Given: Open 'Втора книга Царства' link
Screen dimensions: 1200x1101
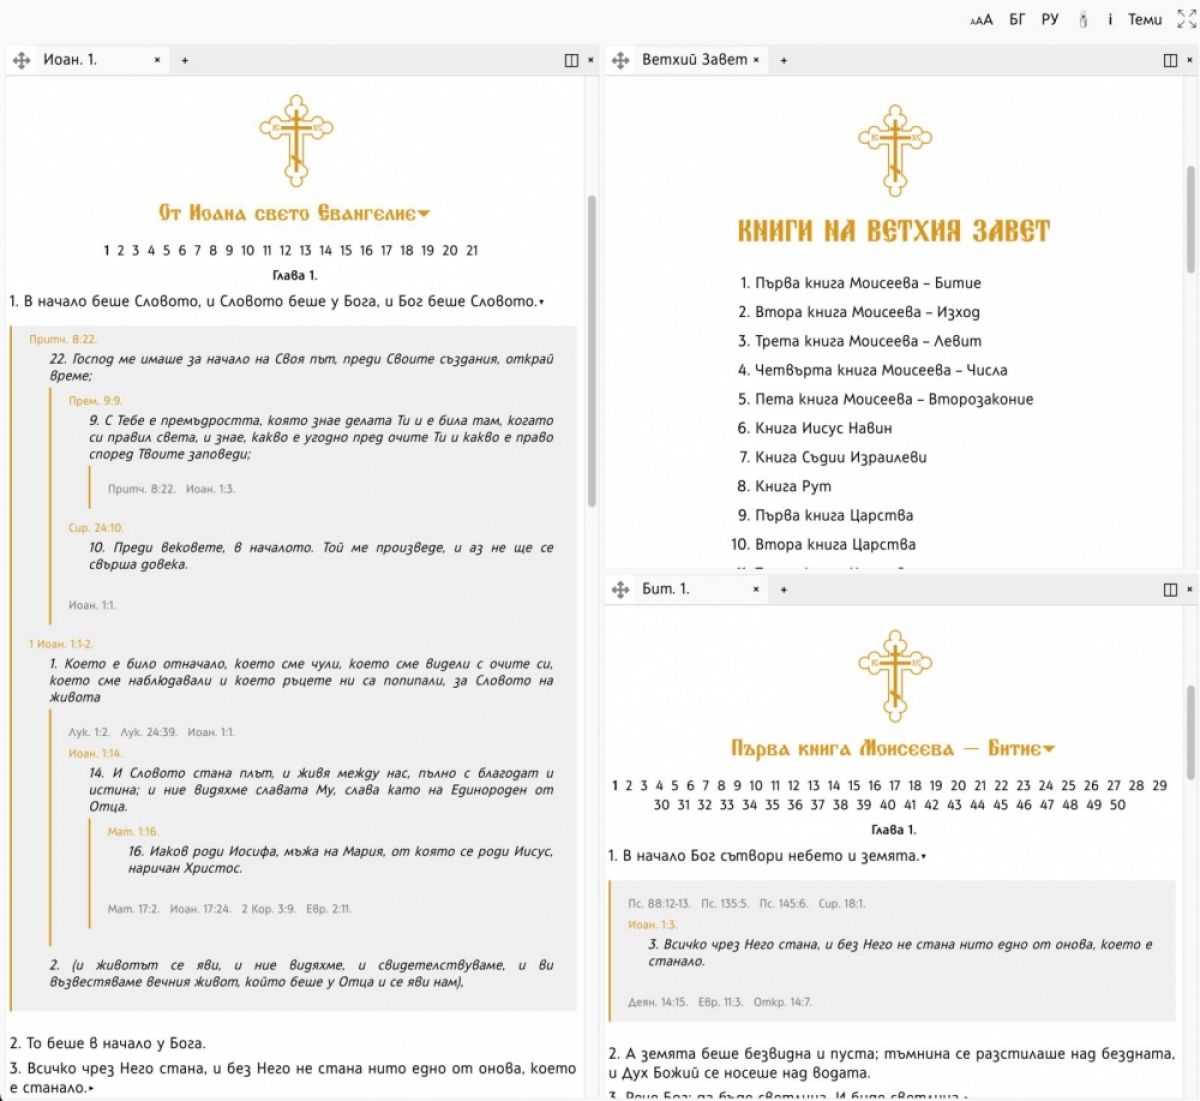Looking at the screenshot, I should pos(835,544).
